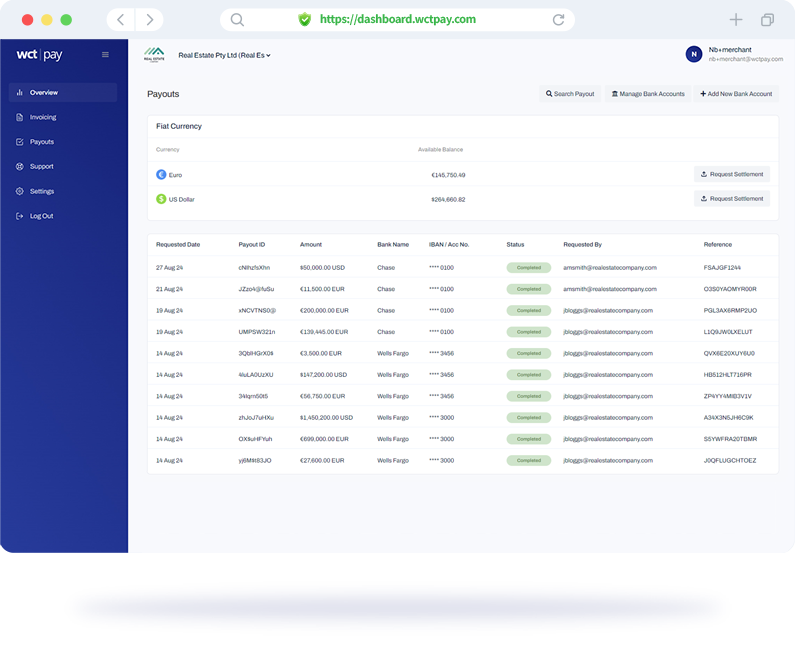Click the Overview bar chart icon
The image size is (795, 647).
pos(20,92)
